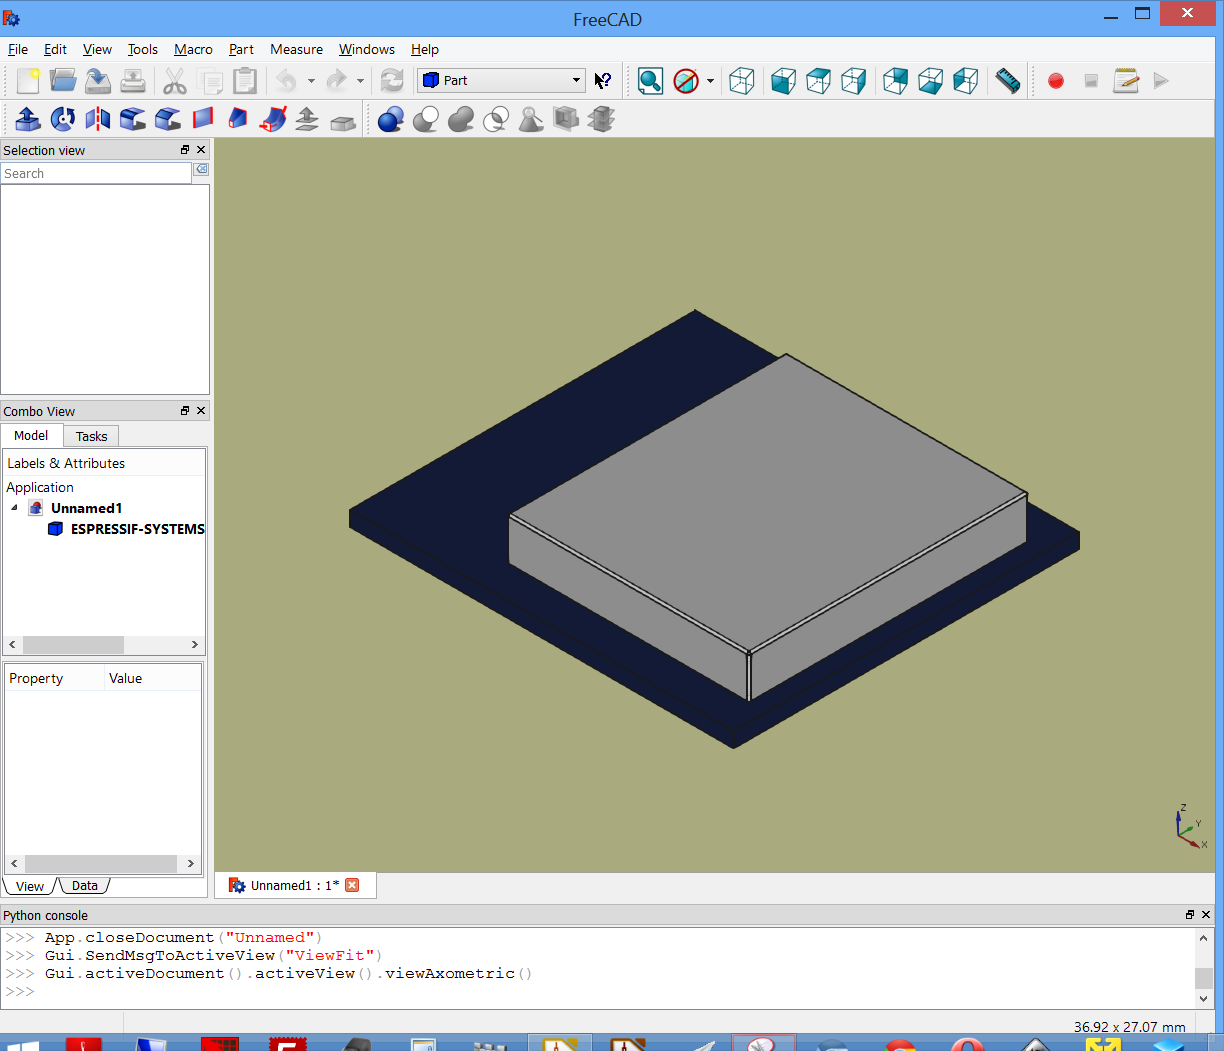Screen dimensions: 1224x1051
Task: Open the Part workbench dropdown
Action: [x=502, y=80]
